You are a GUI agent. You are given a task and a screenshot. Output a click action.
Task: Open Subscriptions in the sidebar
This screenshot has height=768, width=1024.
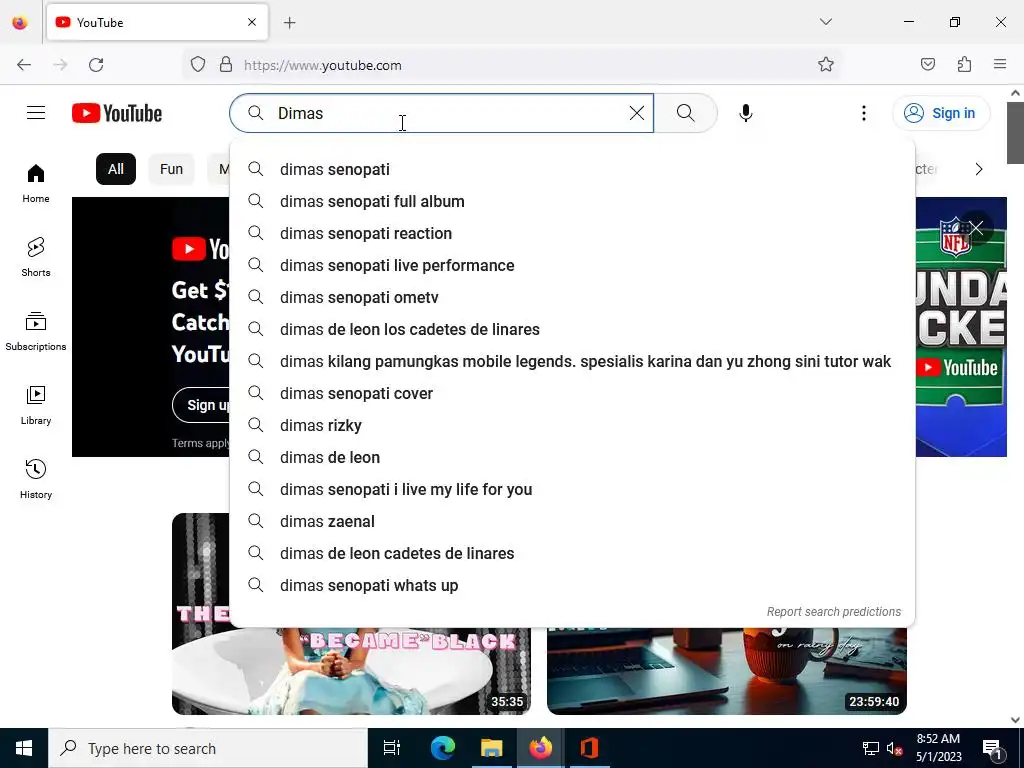tap(36, 331)
